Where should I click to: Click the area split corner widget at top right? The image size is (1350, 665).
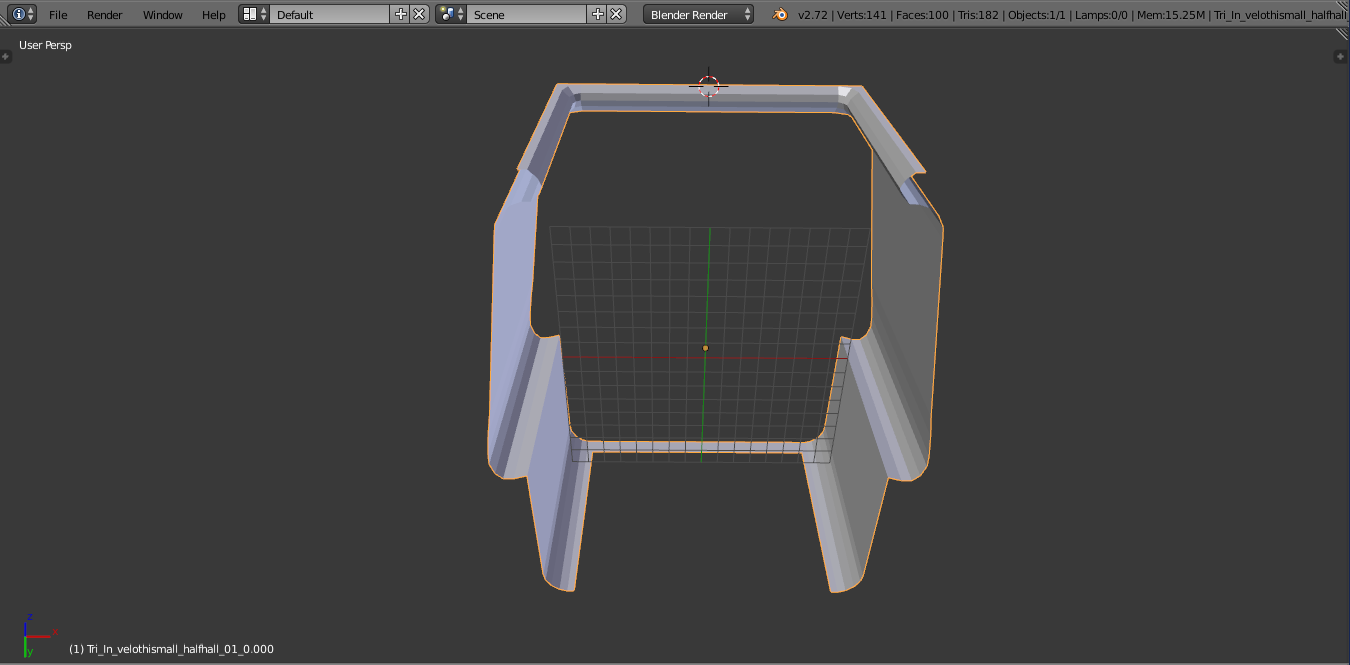point(1342,34)
